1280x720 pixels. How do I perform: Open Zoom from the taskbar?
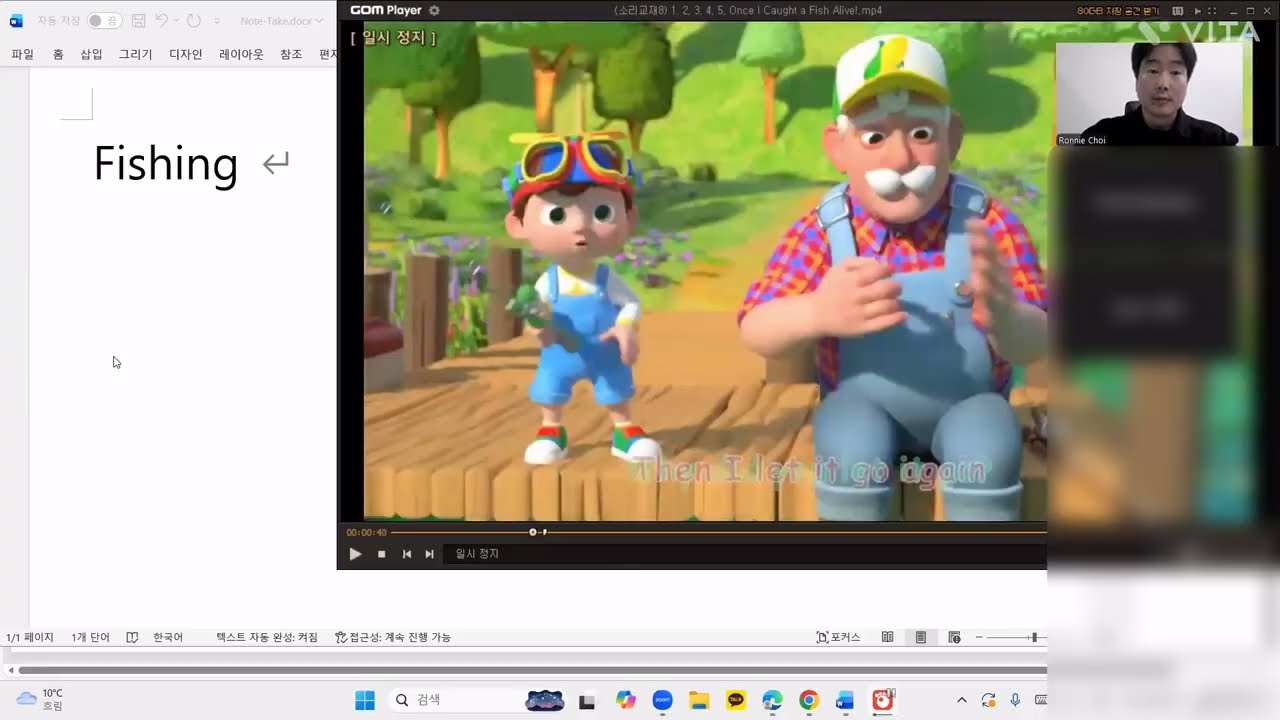pos(662,700)
